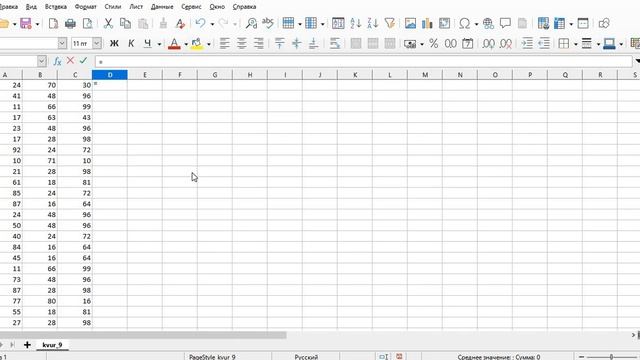Click Align Right icon
Image resolution: width=640 pixels, height=360 pixels.
pyautogui.click(x=259, y=43)
